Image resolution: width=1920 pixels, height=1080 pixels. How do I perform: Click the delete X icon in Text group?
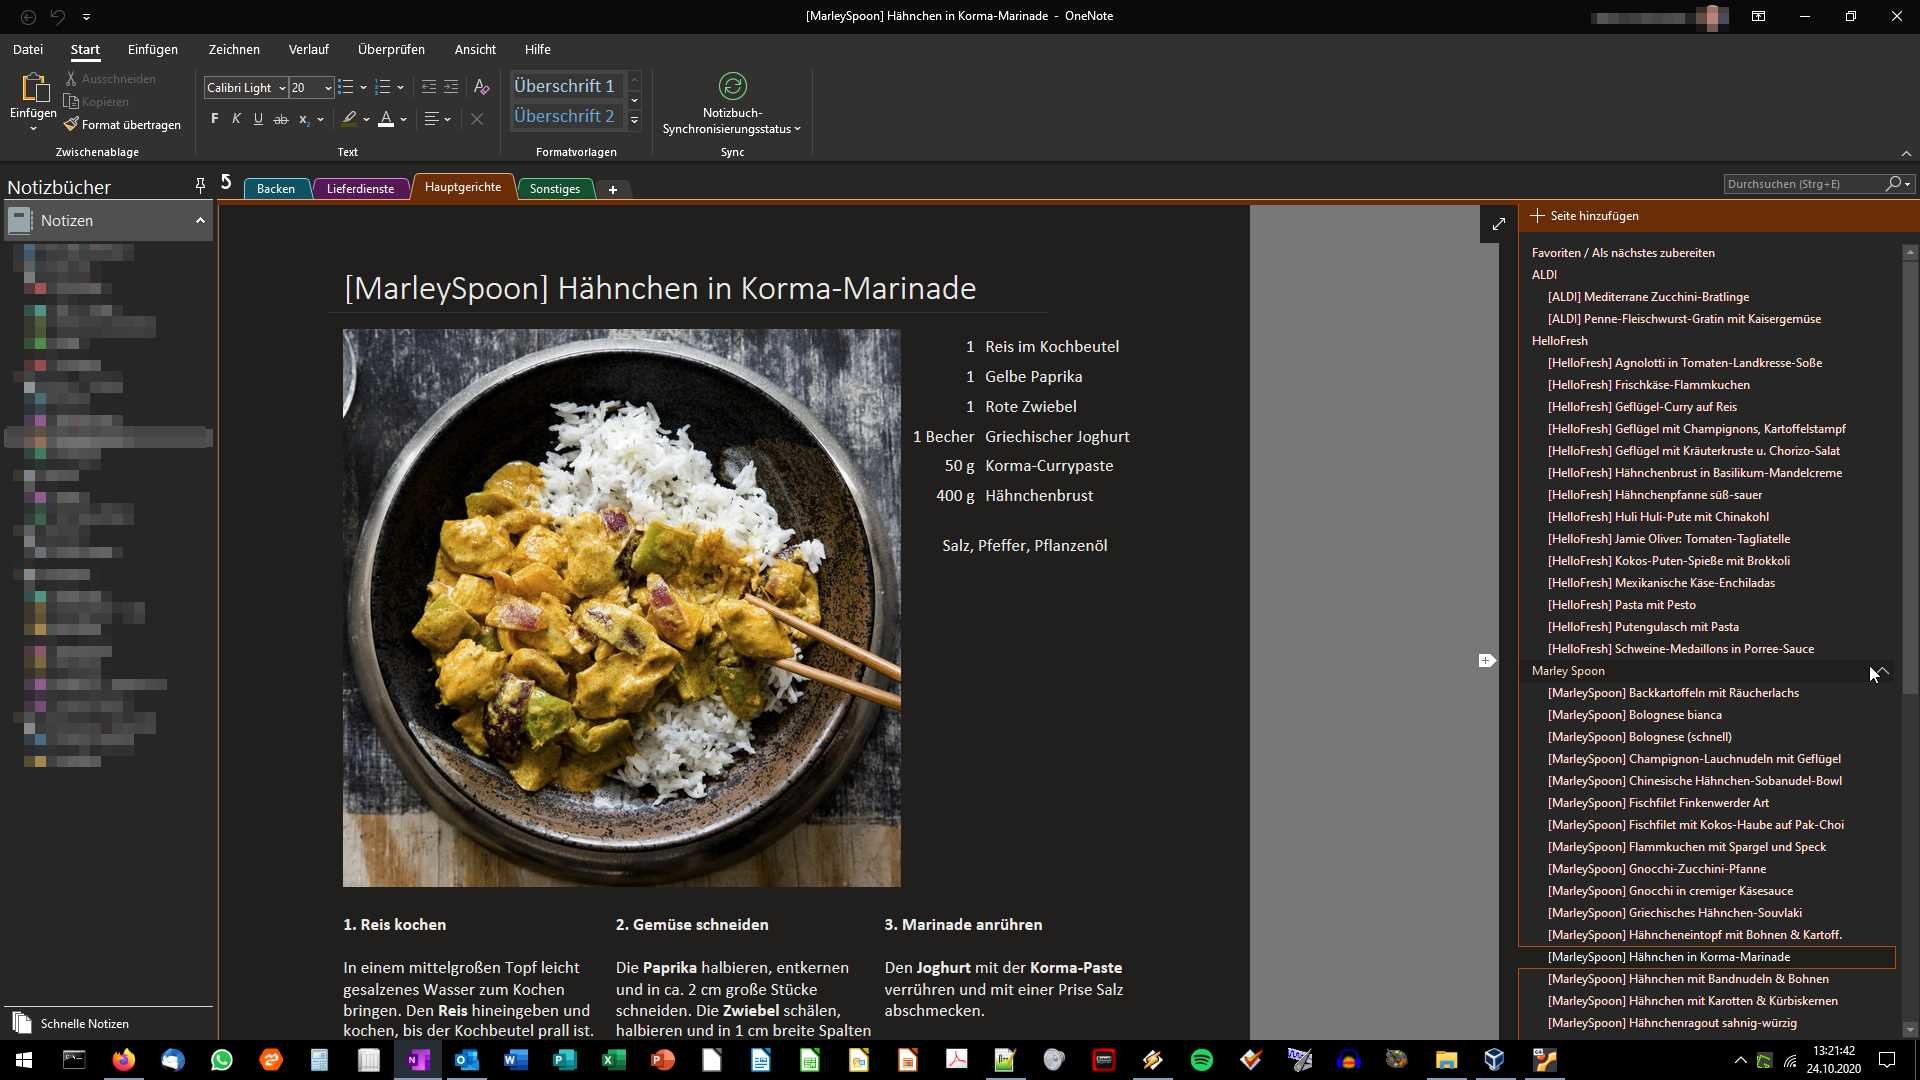tap(477, 119)
